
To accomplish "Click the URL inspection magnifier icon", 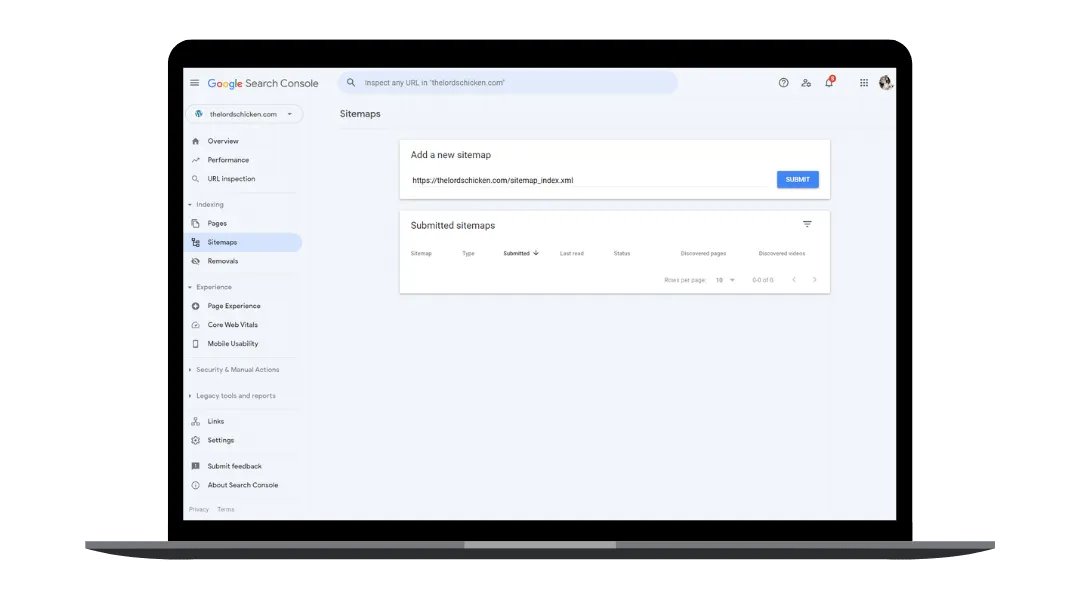I will pyautogui.click(x=196, y=179).
